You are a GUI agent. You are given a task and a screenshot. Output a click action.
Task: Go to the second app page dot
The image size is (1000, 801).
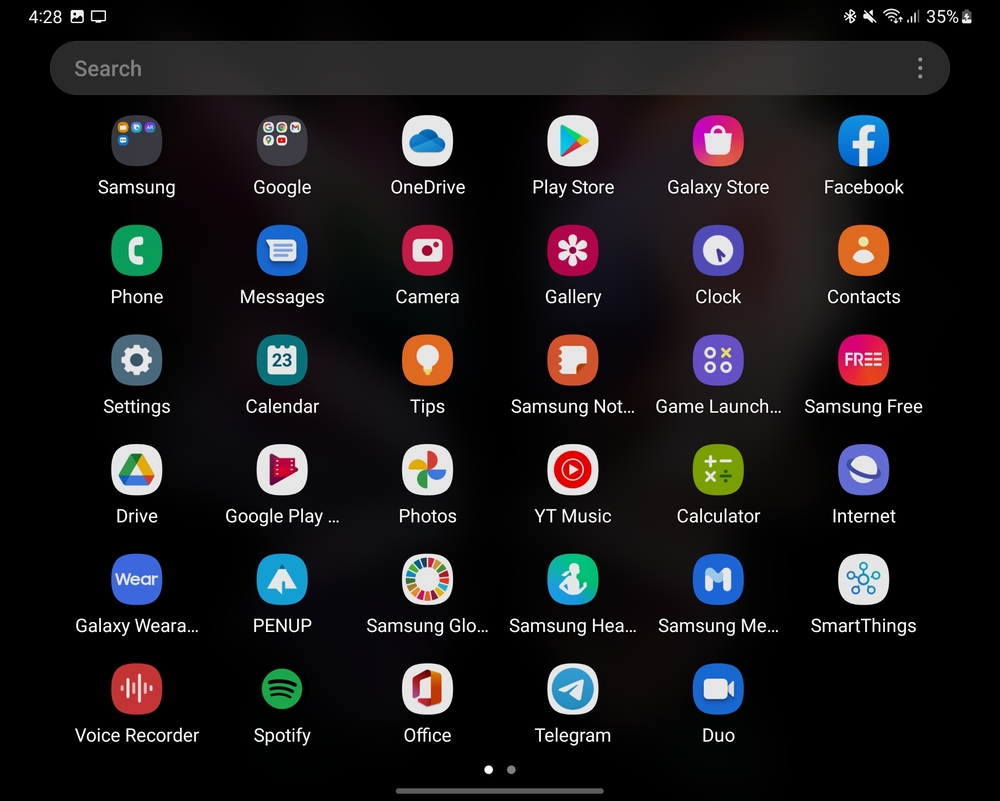coord(511,770)
